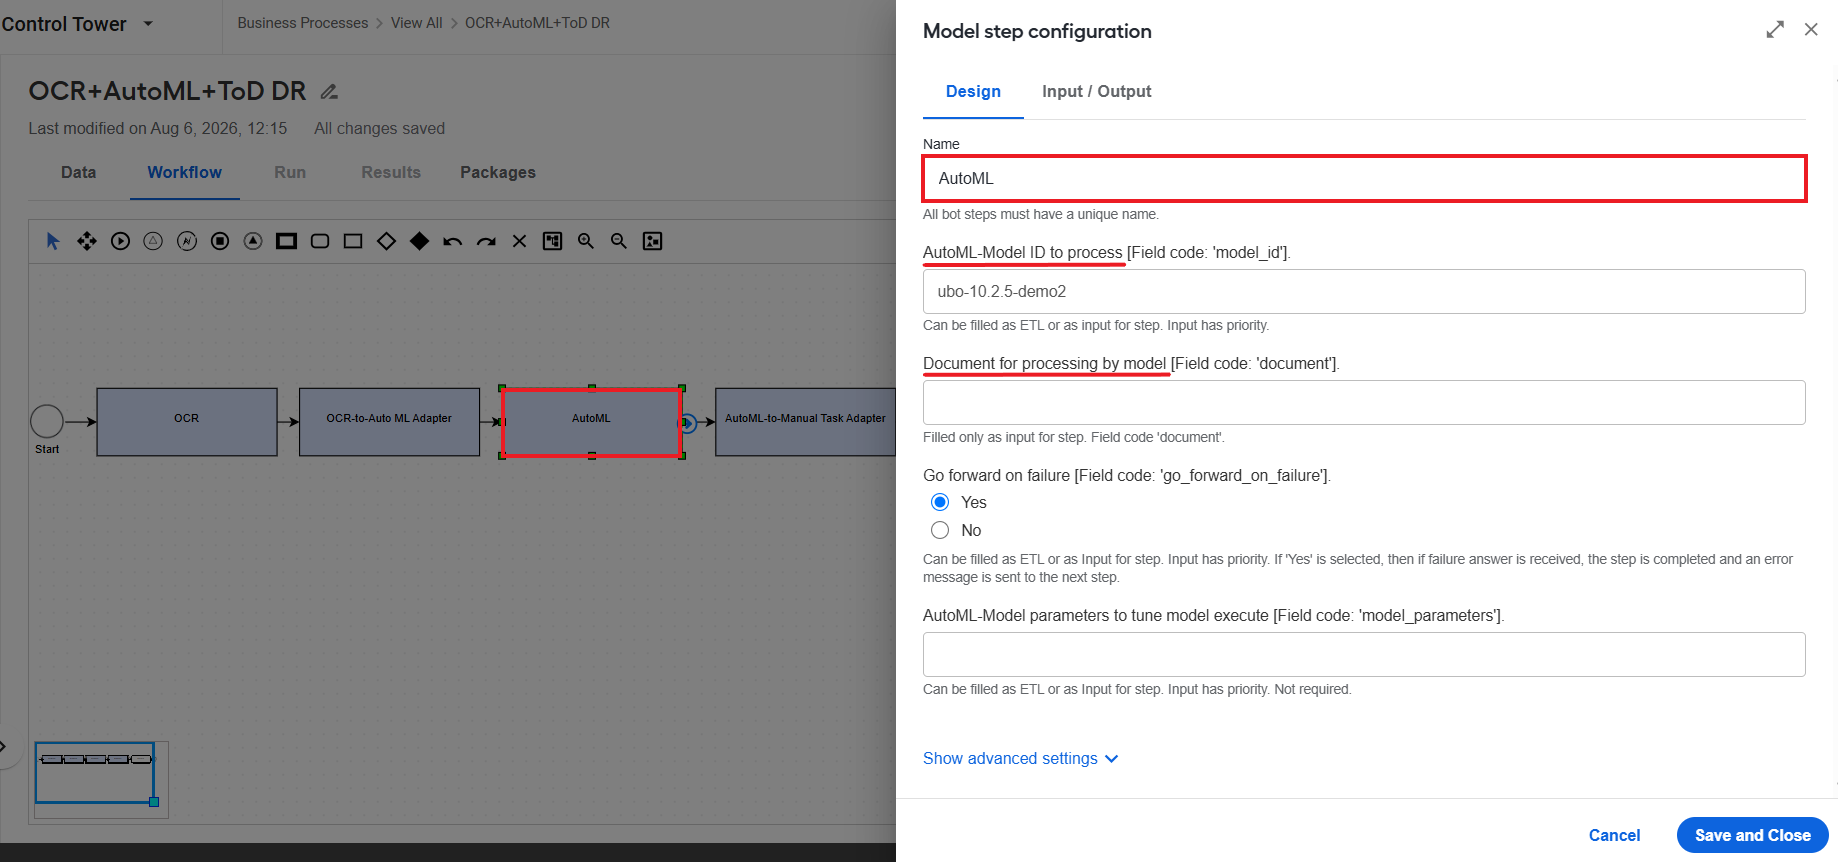
Task: Select the OCR-to-Auto ML Adapter step
Action: click(389, 422)
